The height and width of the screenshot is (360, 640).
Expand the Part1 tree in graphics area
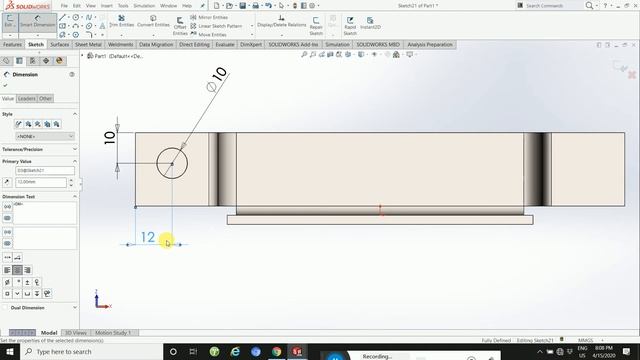(x=82, y=56)
